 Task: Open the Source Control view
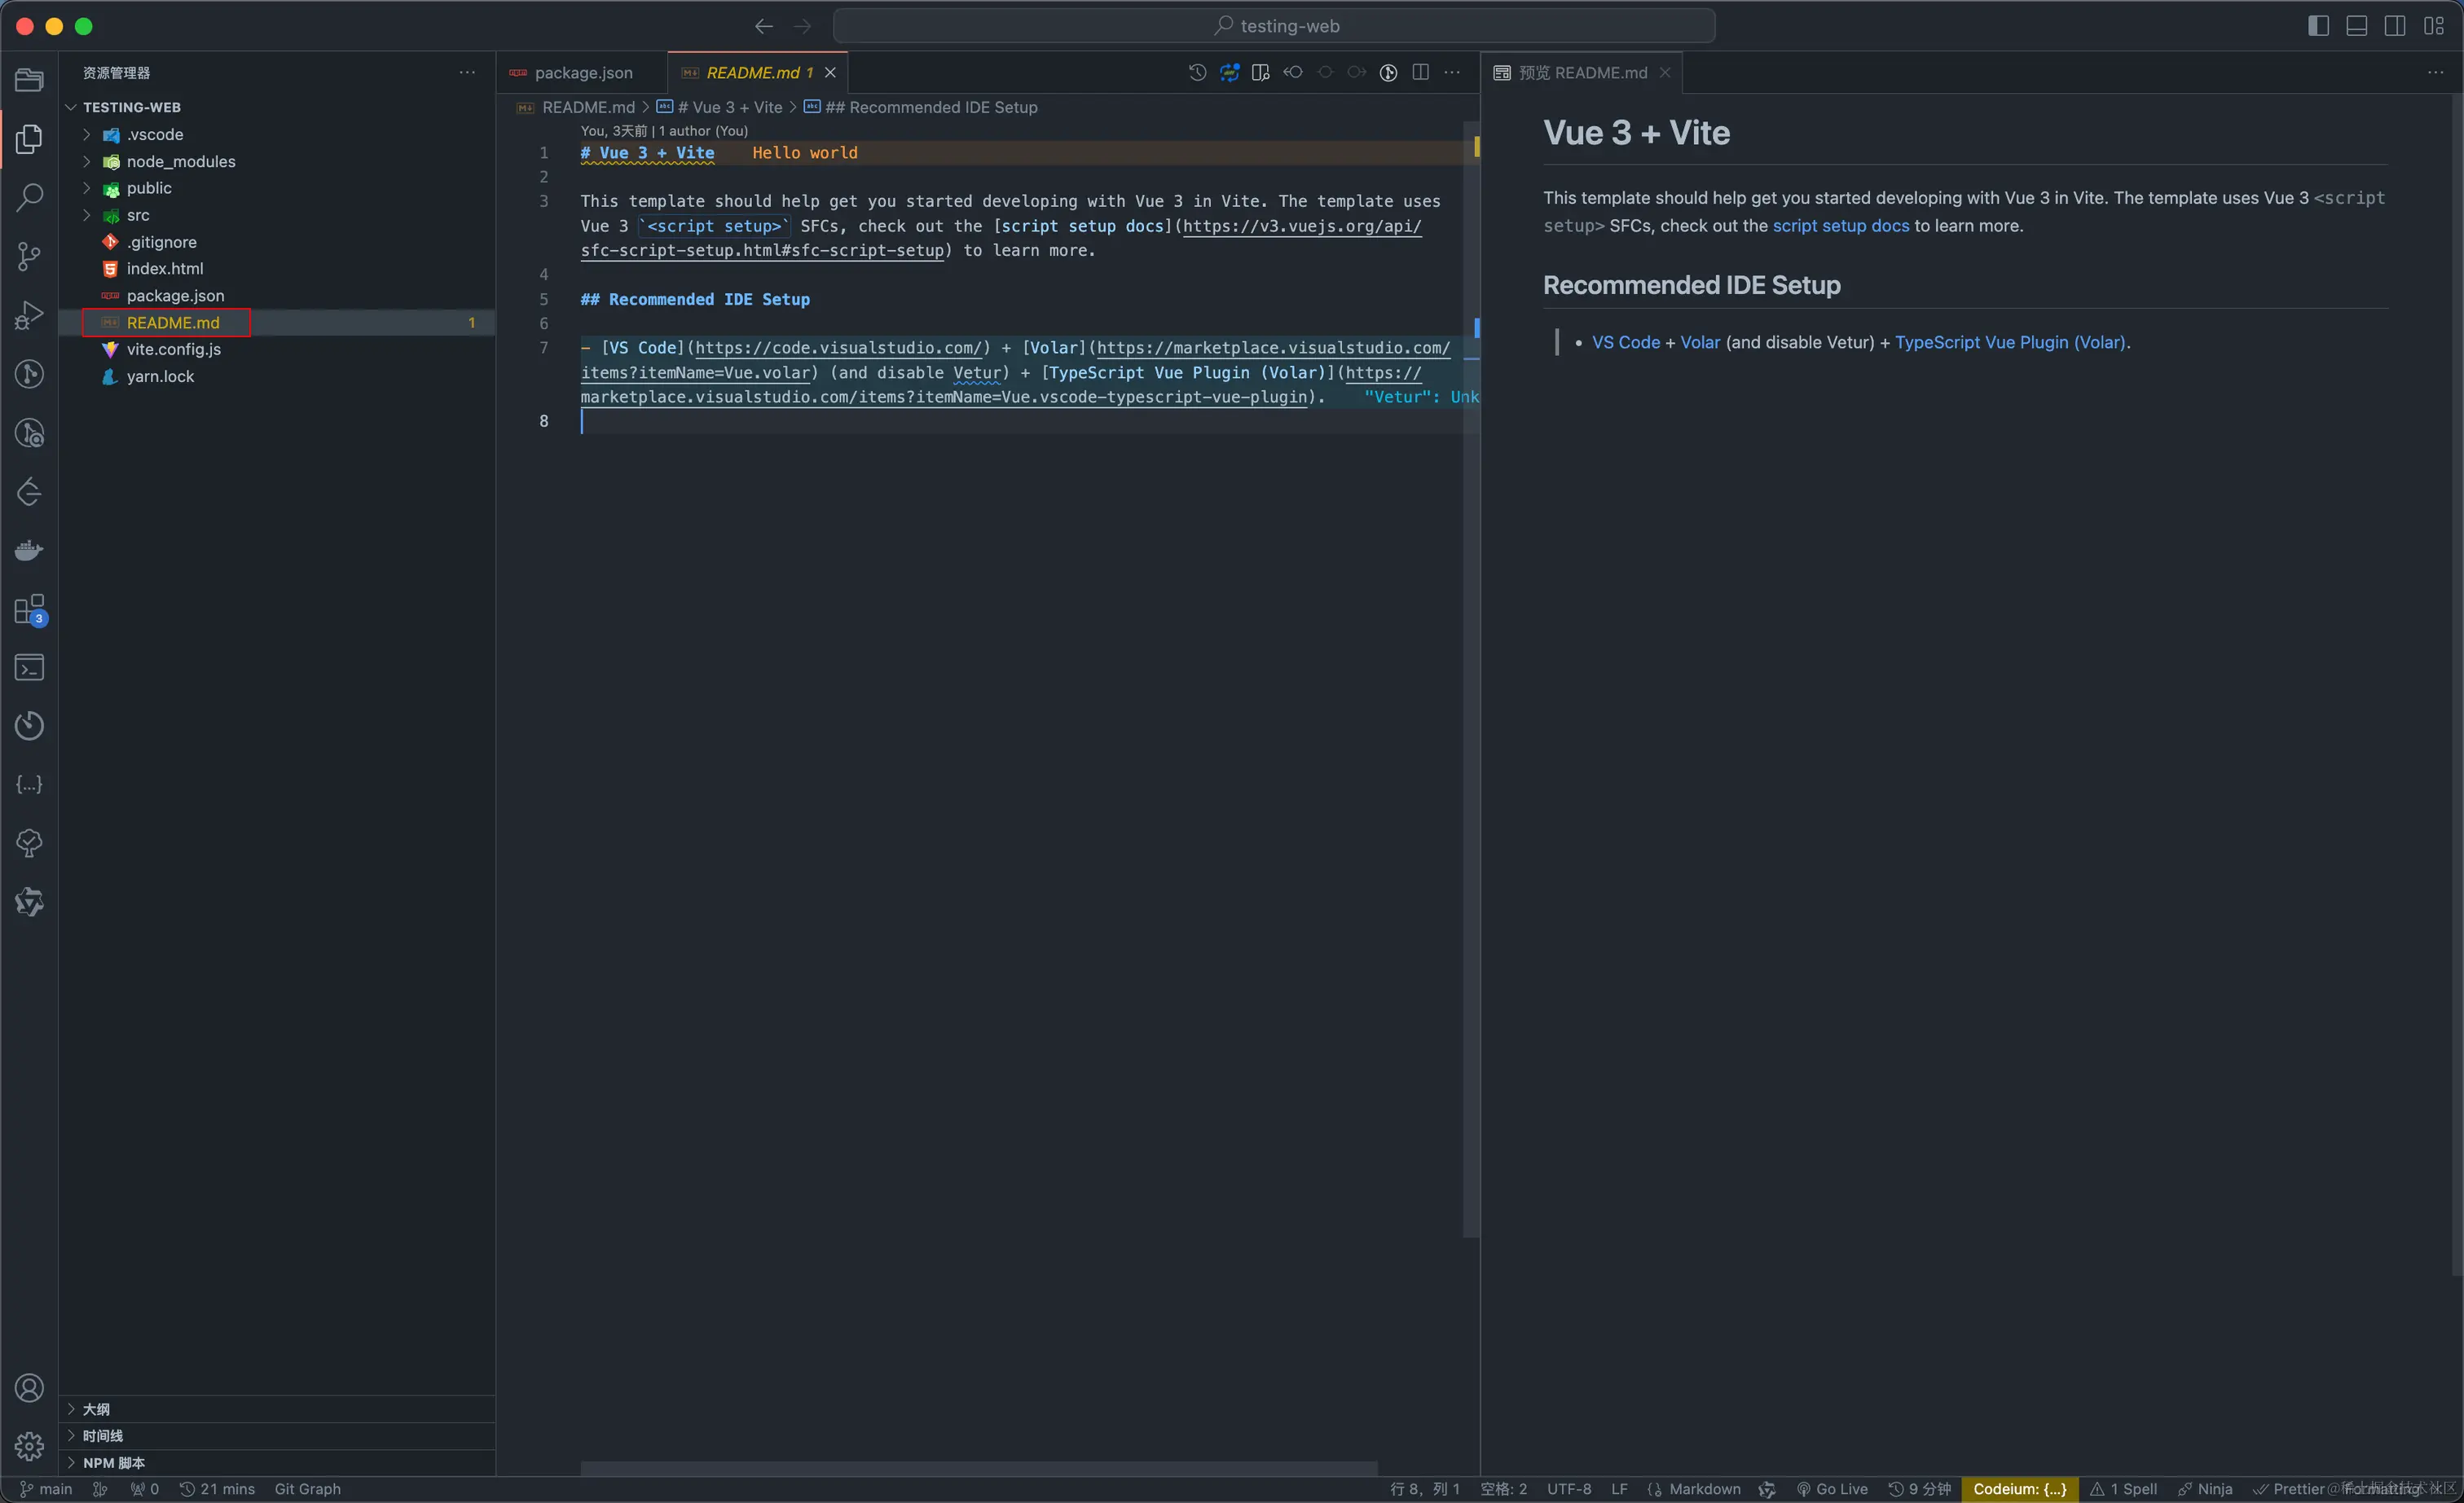[x=29, y=256]
